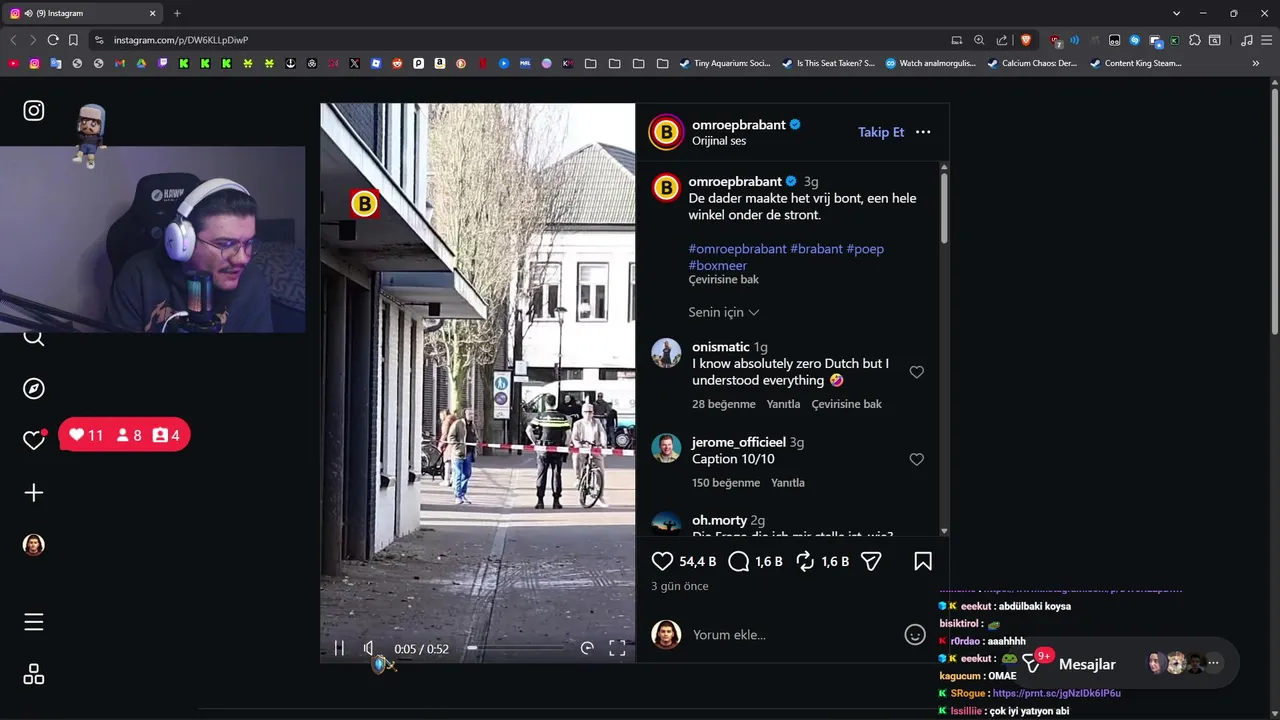Open omroepbrabant profile from post header

point(738,125)
